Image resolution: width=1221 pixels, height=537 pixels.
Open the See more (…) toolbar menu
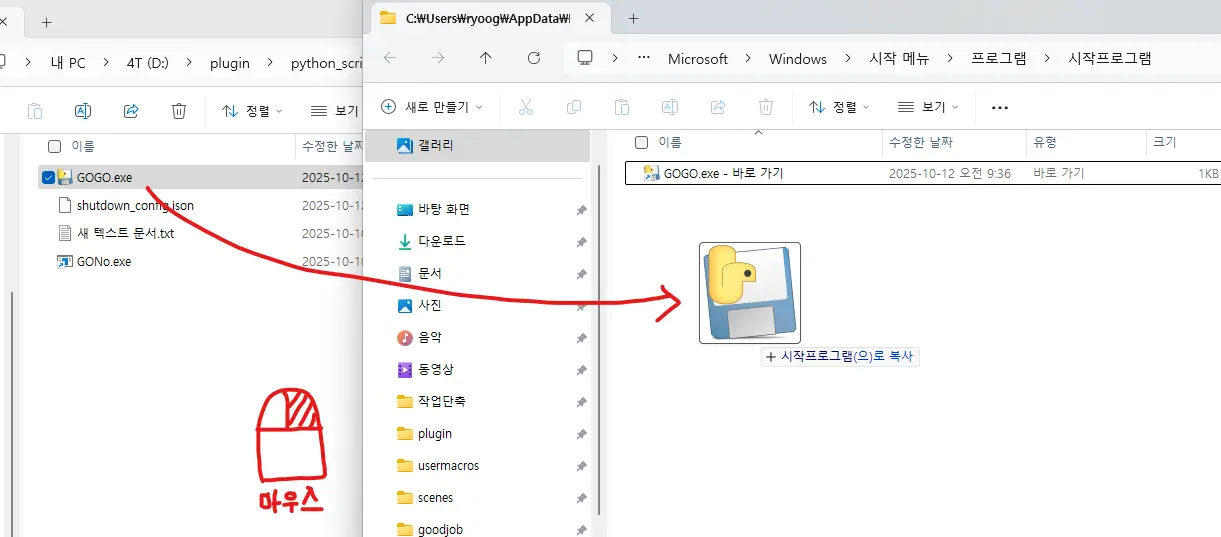[999, 107]
